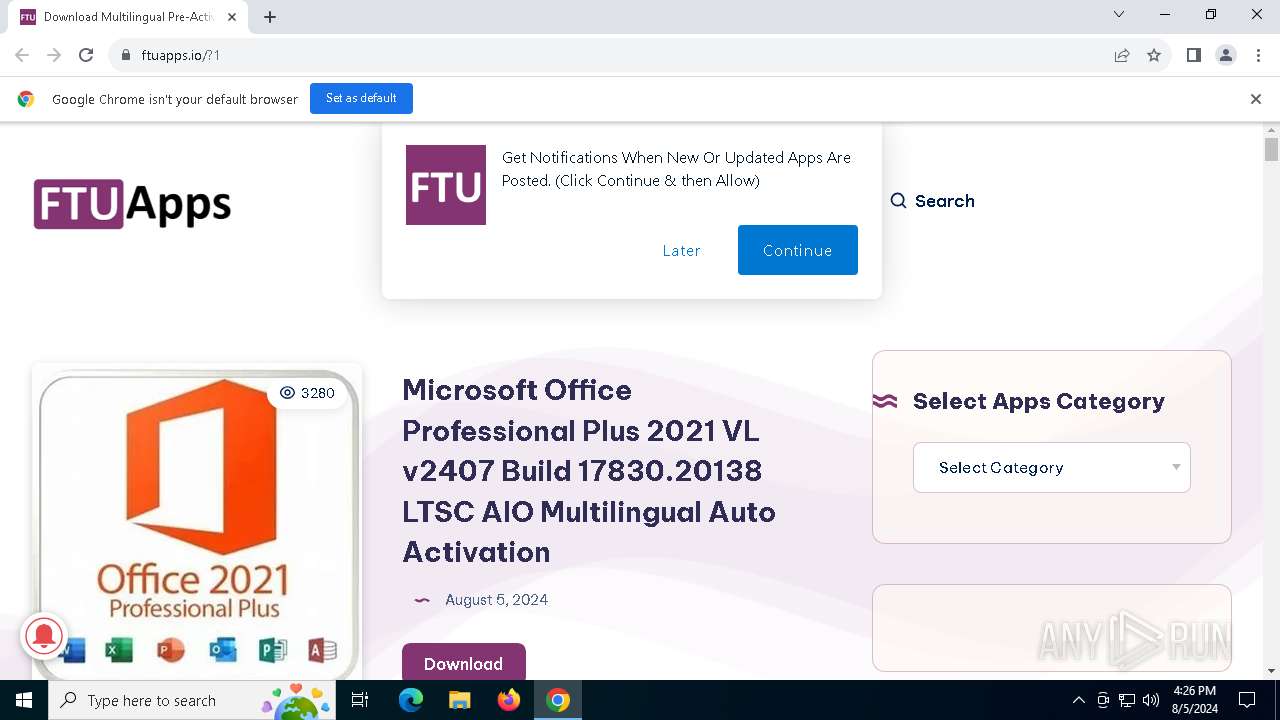Click the purple Download button
The width and height of the screenshot is (1280, 720).
[x=463, y=663]
